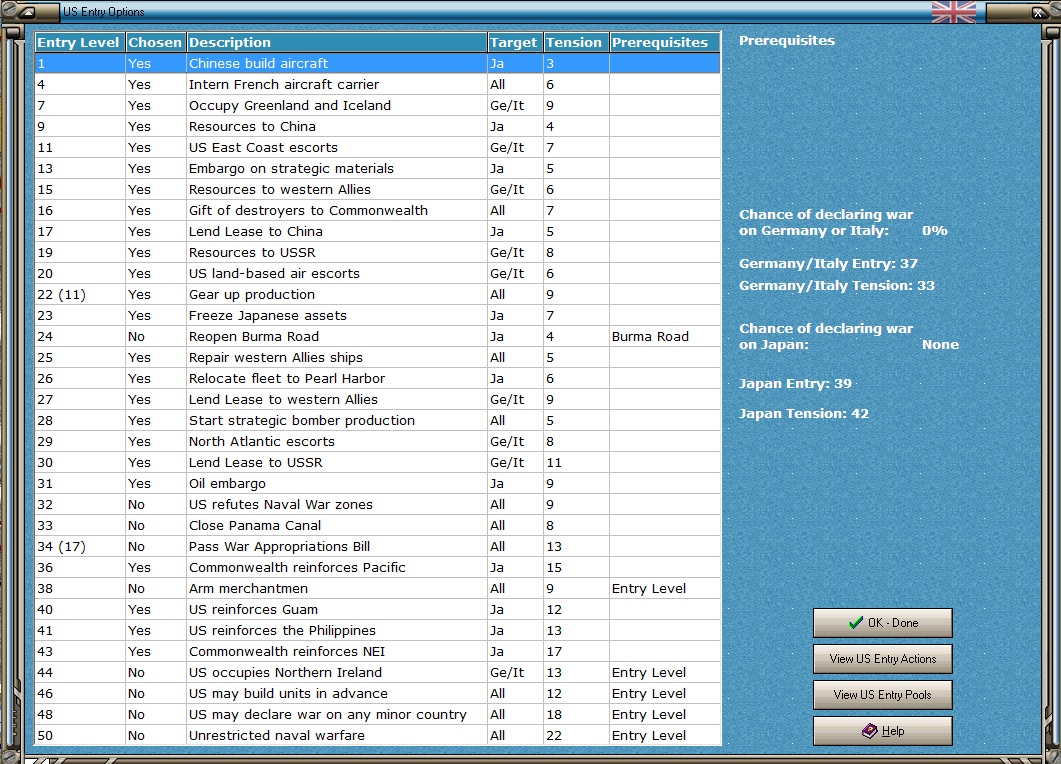The image size is (1061, 764).
Task: Select 'Gear up production' option
Action: [378, 294]
